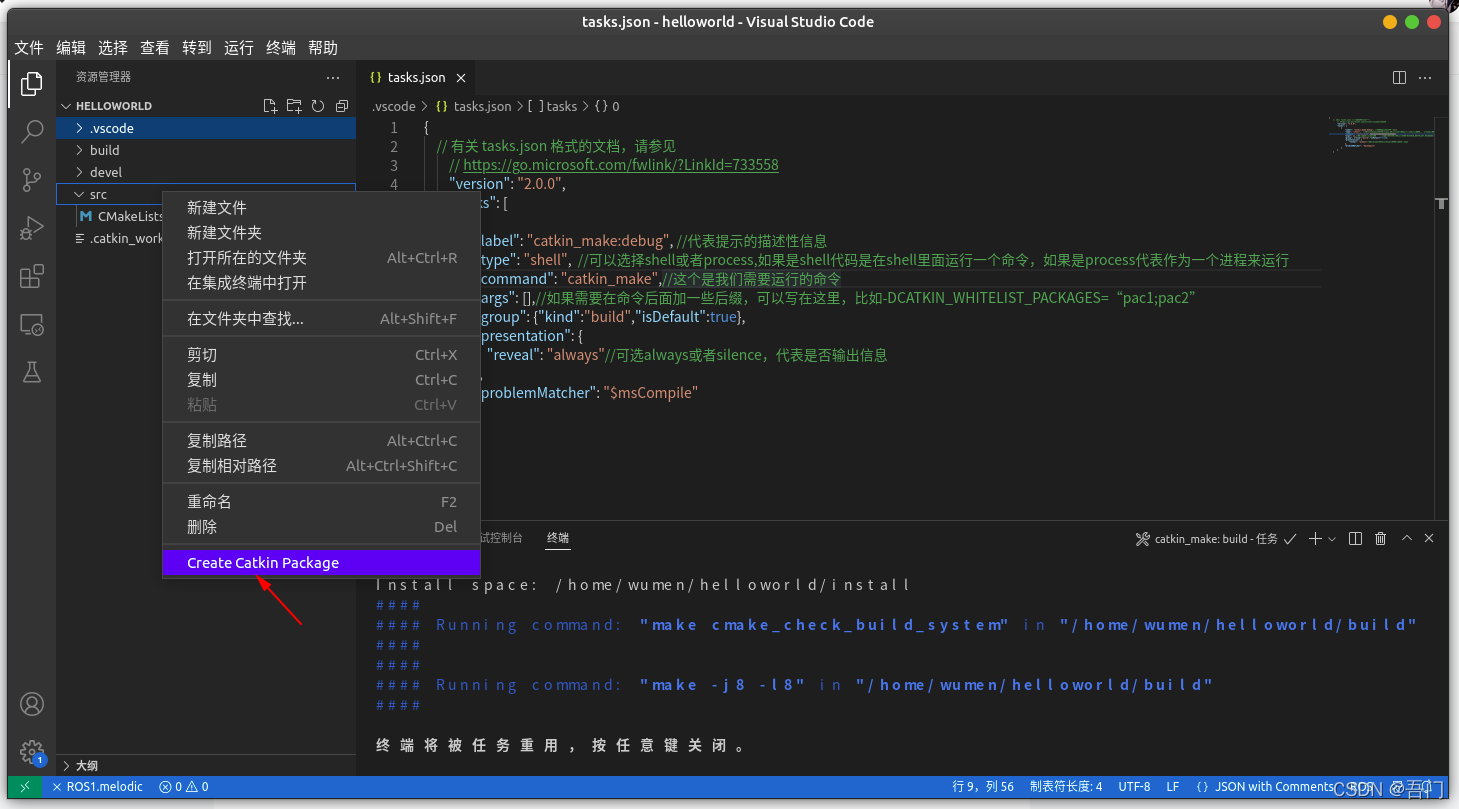Viewport: 1459px width, 809px height.
Task: Open the 终端 menu
Action: click(x=280, y=47)
